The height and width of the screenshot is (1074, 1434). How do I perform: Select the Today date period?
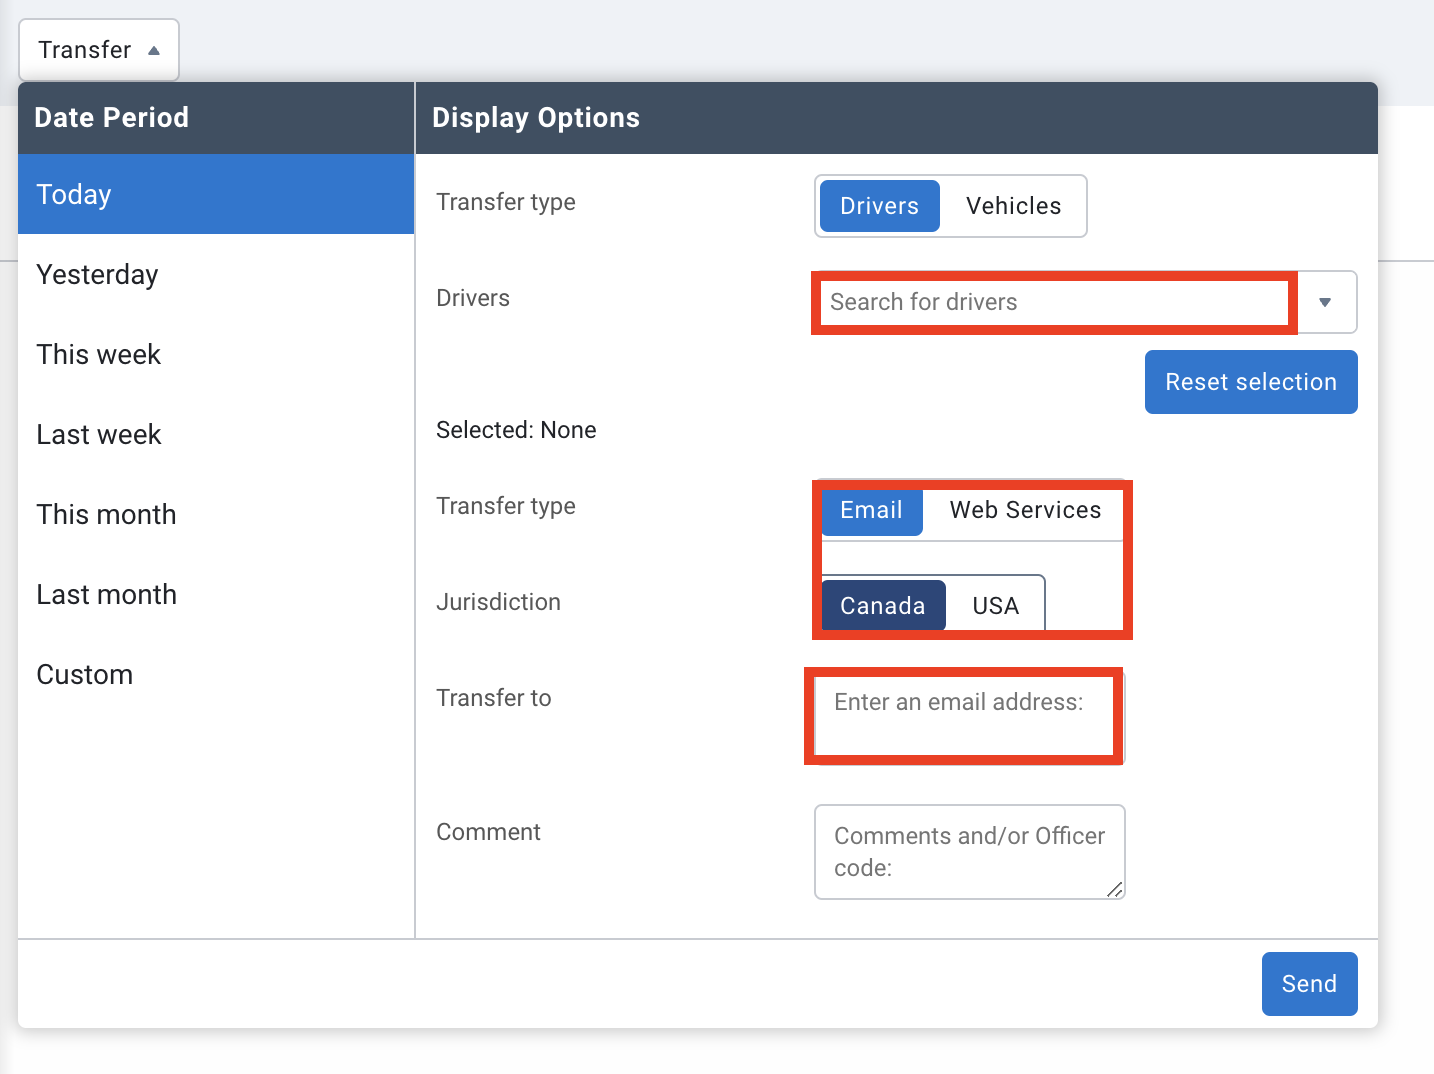coord(74,194)
